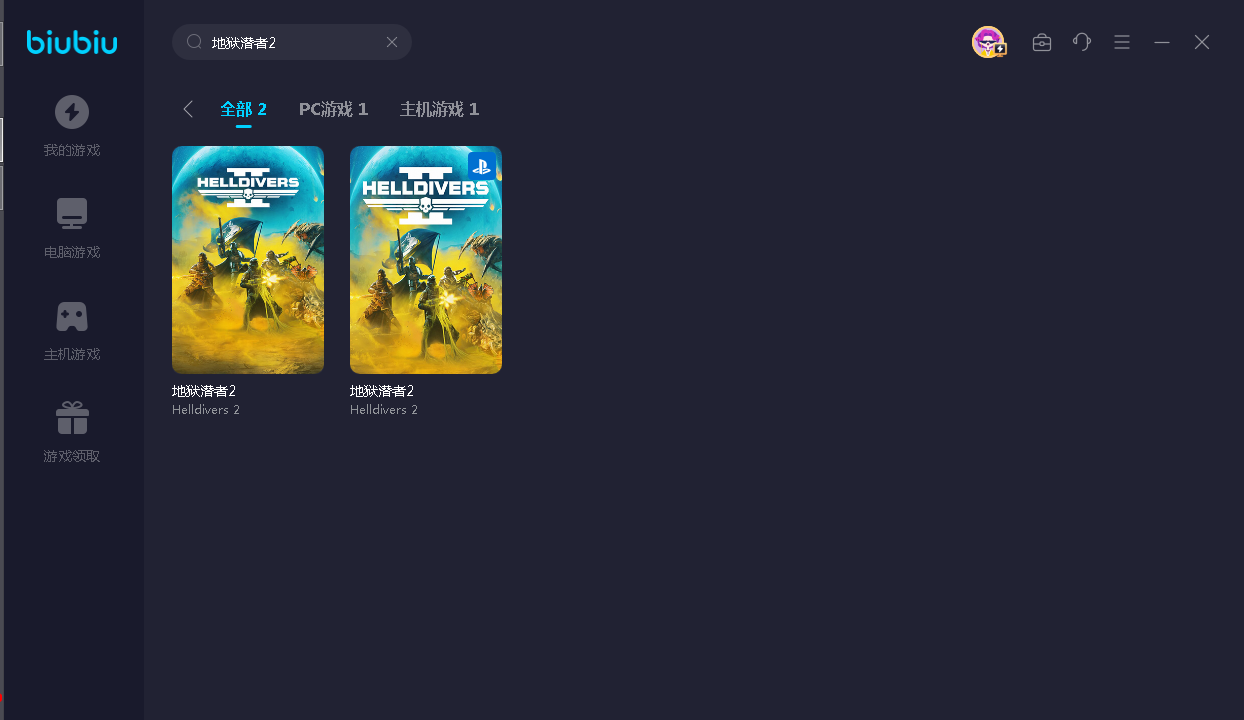Click Helldivers 2 subtitle under second cover

pos(384,410)
